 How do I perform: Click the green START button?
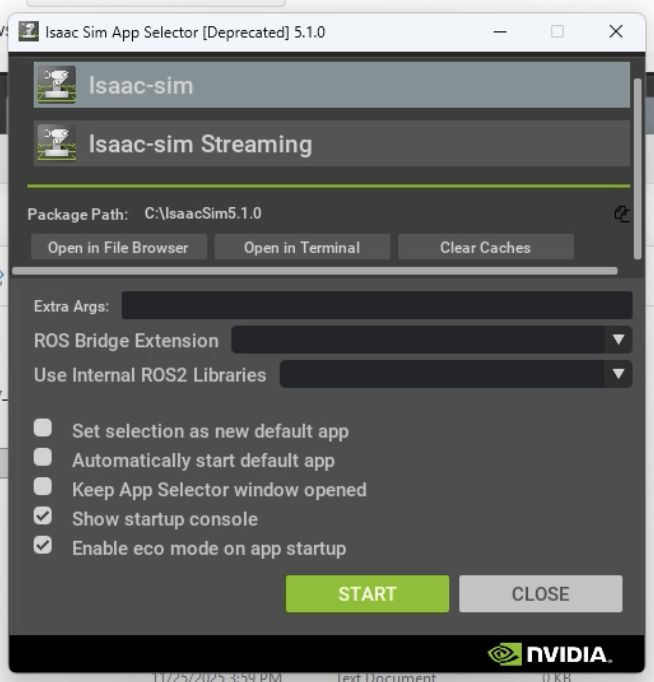coord(367,594)
